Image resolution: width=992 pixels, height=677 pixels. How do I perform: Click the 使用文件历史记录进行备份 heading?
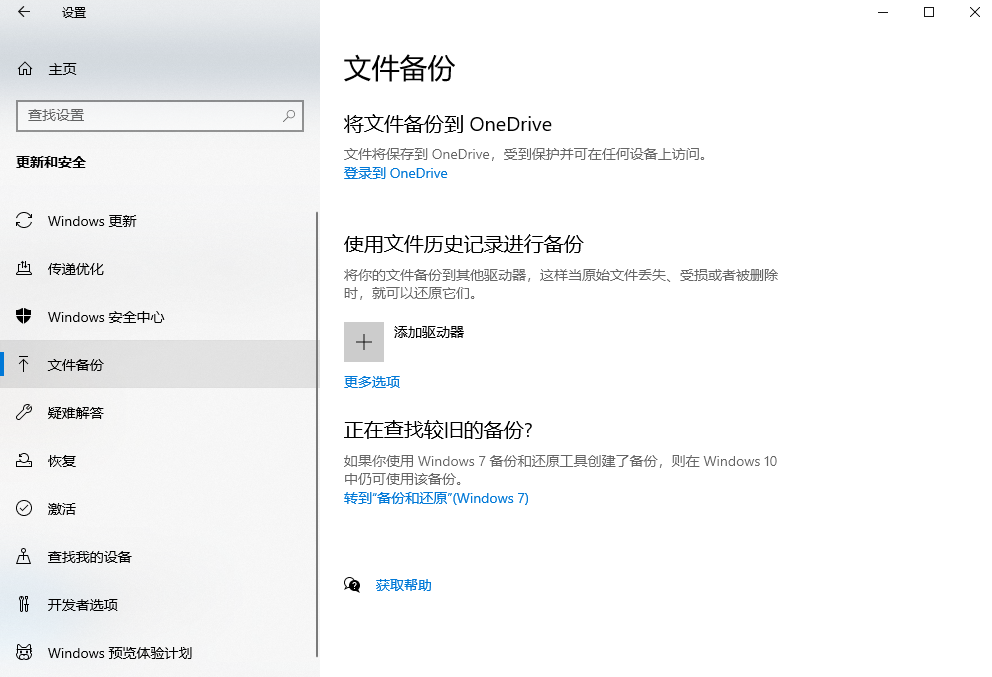coord(463,244)
